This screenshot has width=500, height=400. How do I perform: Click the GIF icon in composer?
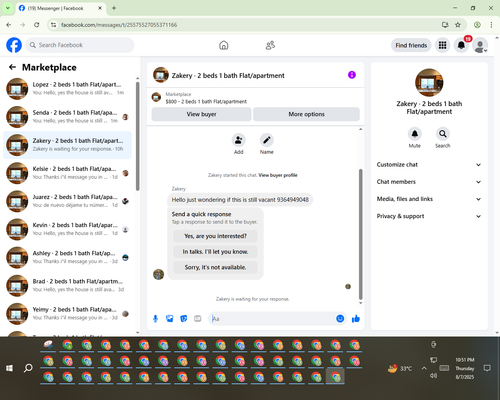pyautogui.click(x=198, y=319)
